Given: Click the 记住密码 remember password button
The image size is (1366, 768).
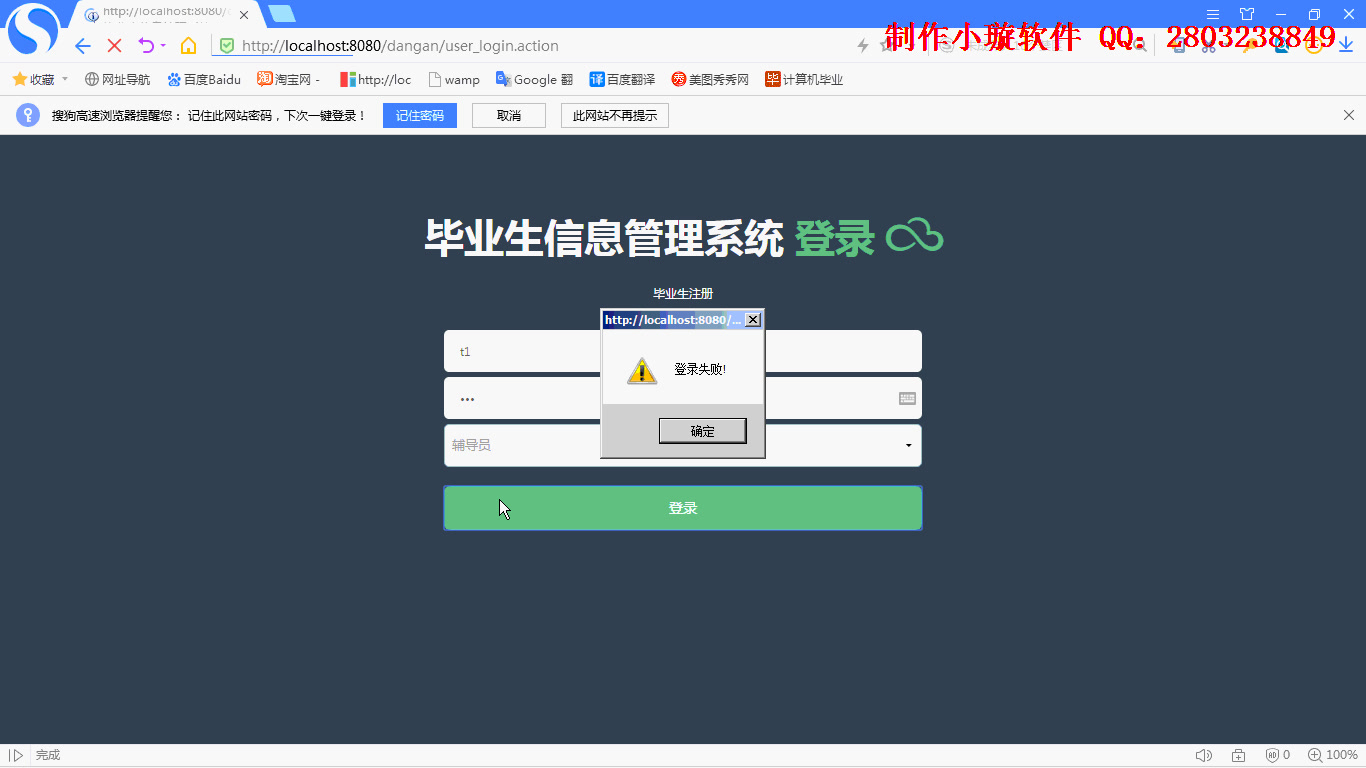Looking at the screenshot, I should tap(419, 115).
